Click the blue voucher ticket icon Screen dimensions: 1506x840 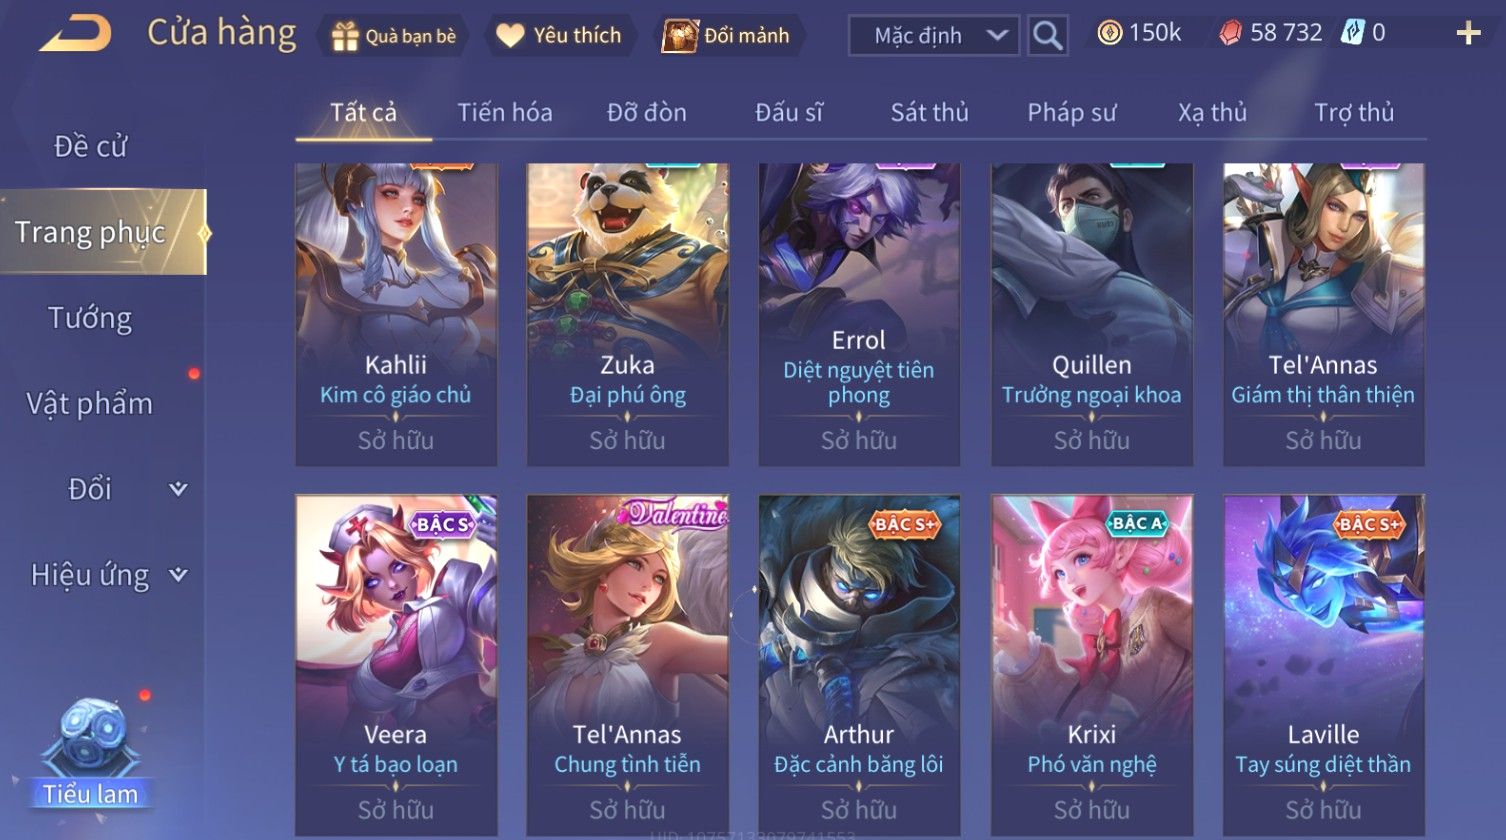[x=1351, y=33]
